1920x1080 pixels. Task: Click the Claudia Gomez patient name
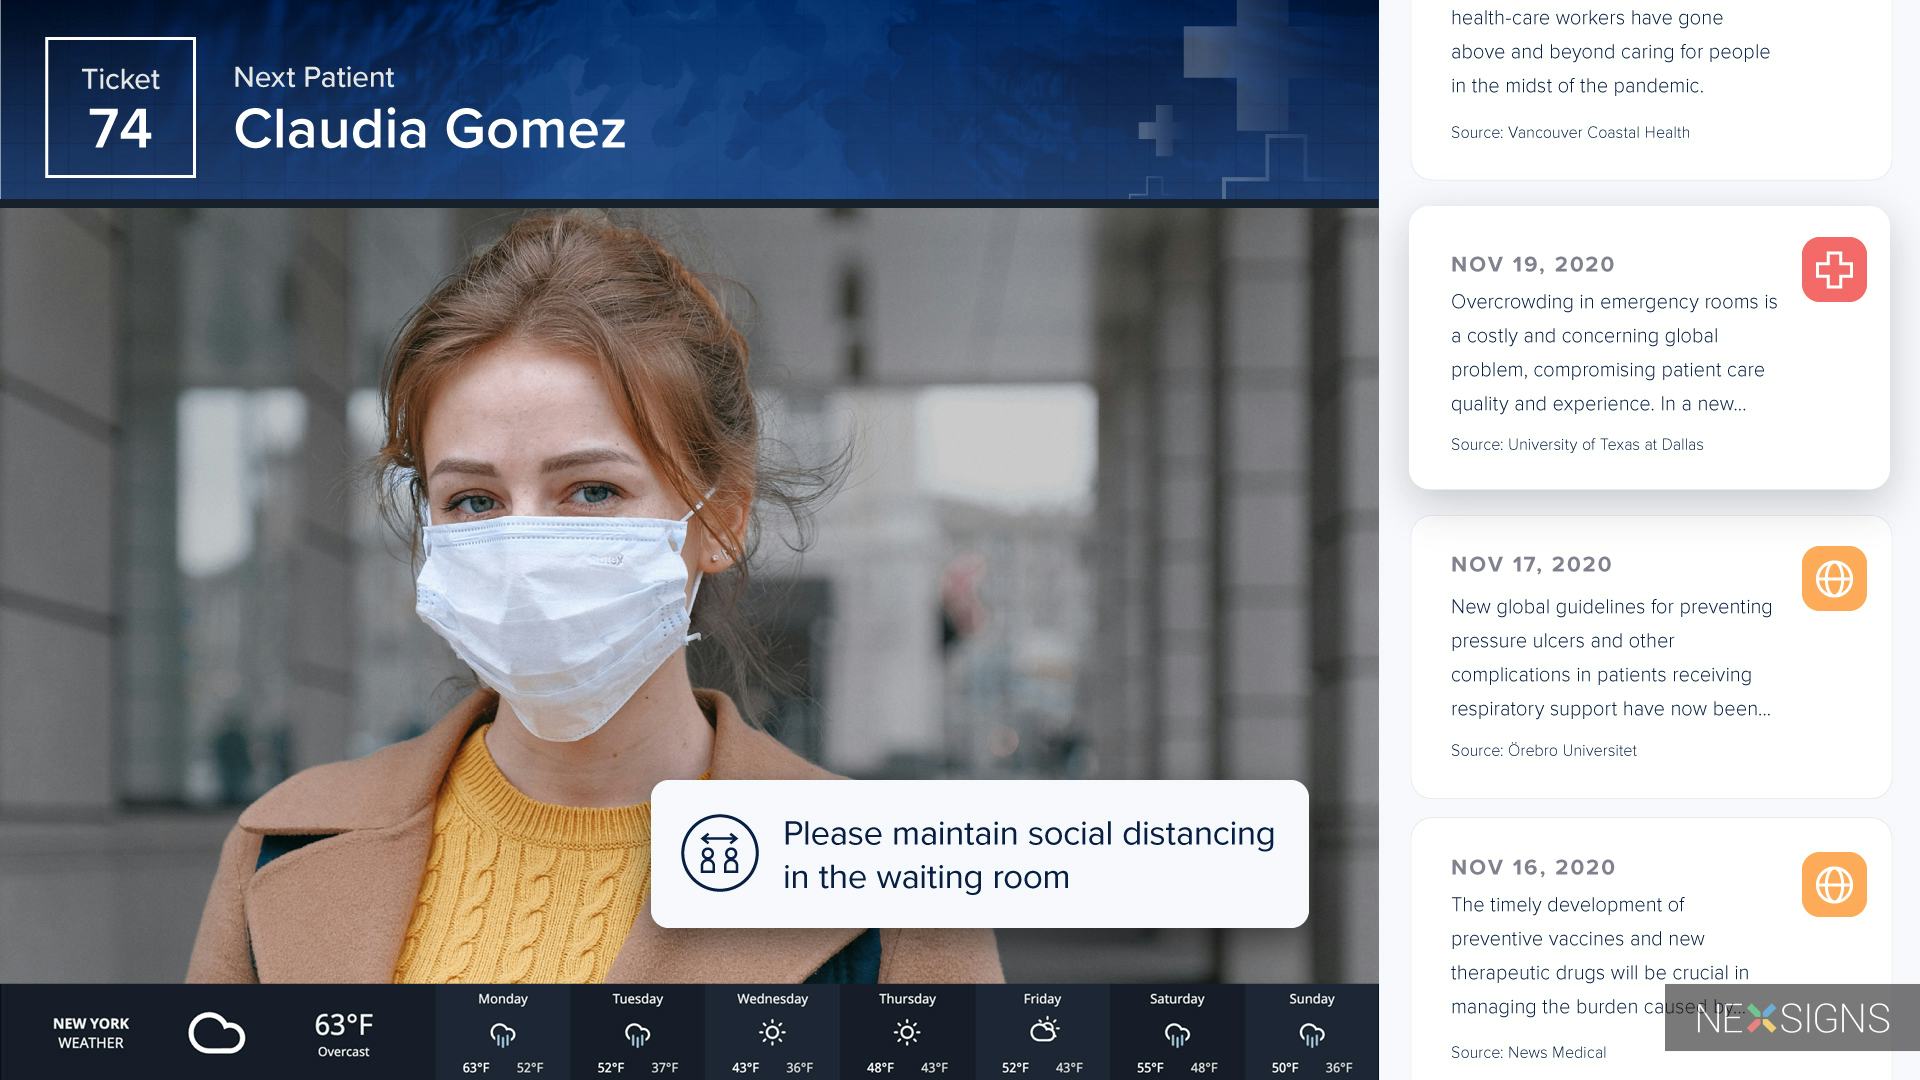(x=429, y=129)
